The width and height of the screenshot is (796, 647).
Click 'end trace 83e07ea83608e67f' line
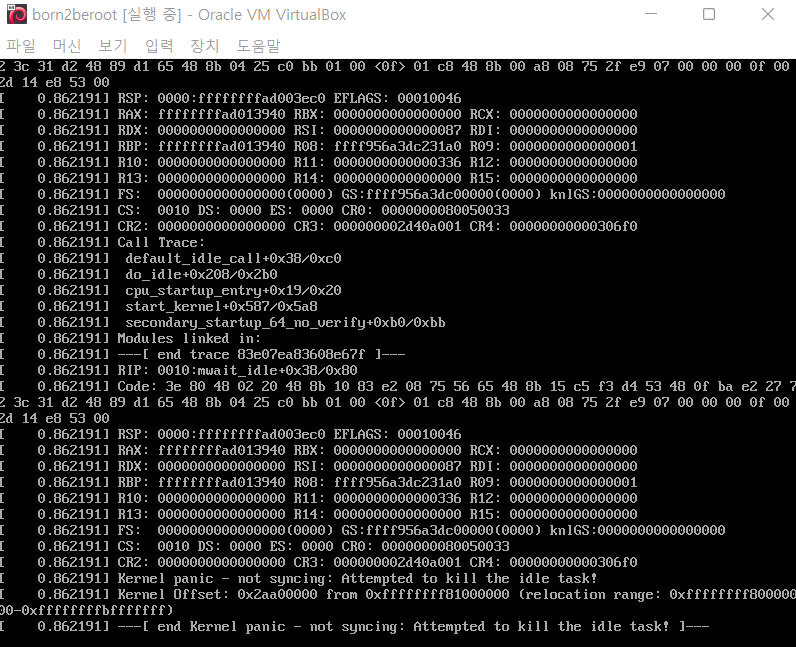click(x=261, y=354)
